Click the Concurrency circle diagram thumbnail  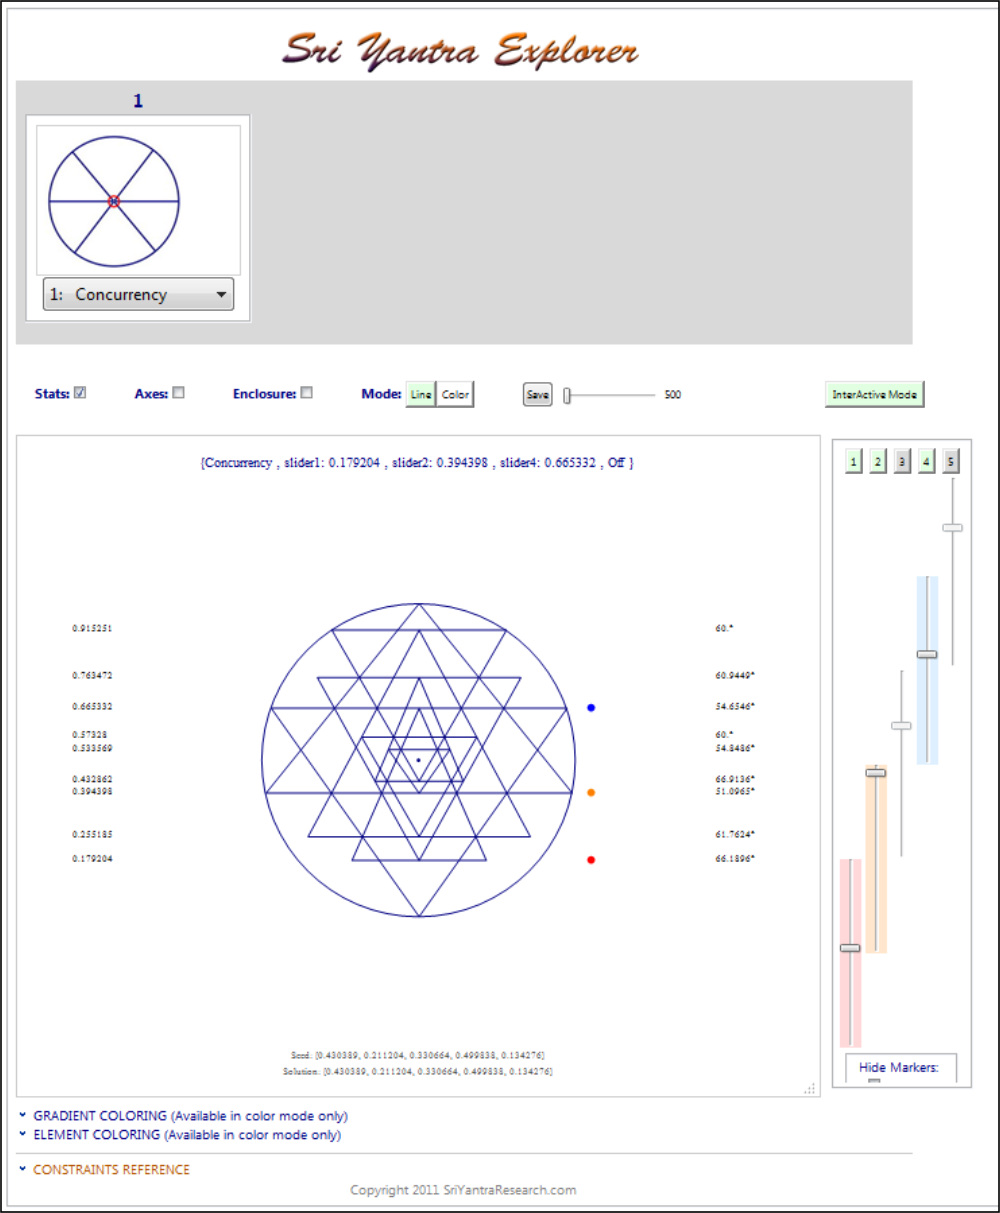pyautogui.click(x=138, y=201)
